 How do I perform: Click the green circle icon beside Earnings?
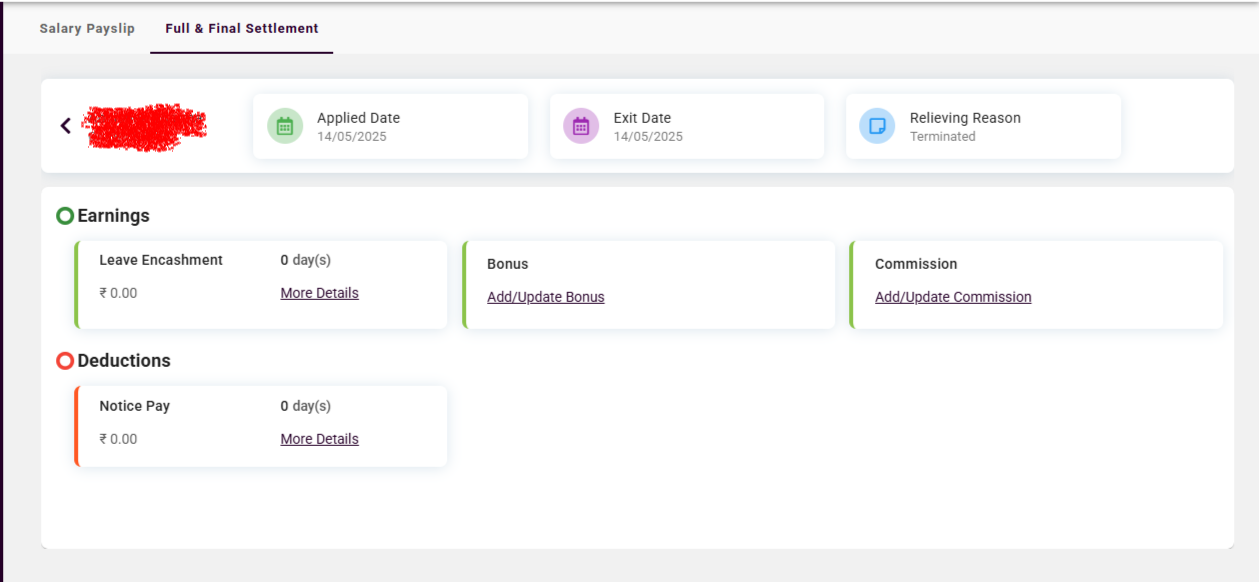[x=65, y=216]
